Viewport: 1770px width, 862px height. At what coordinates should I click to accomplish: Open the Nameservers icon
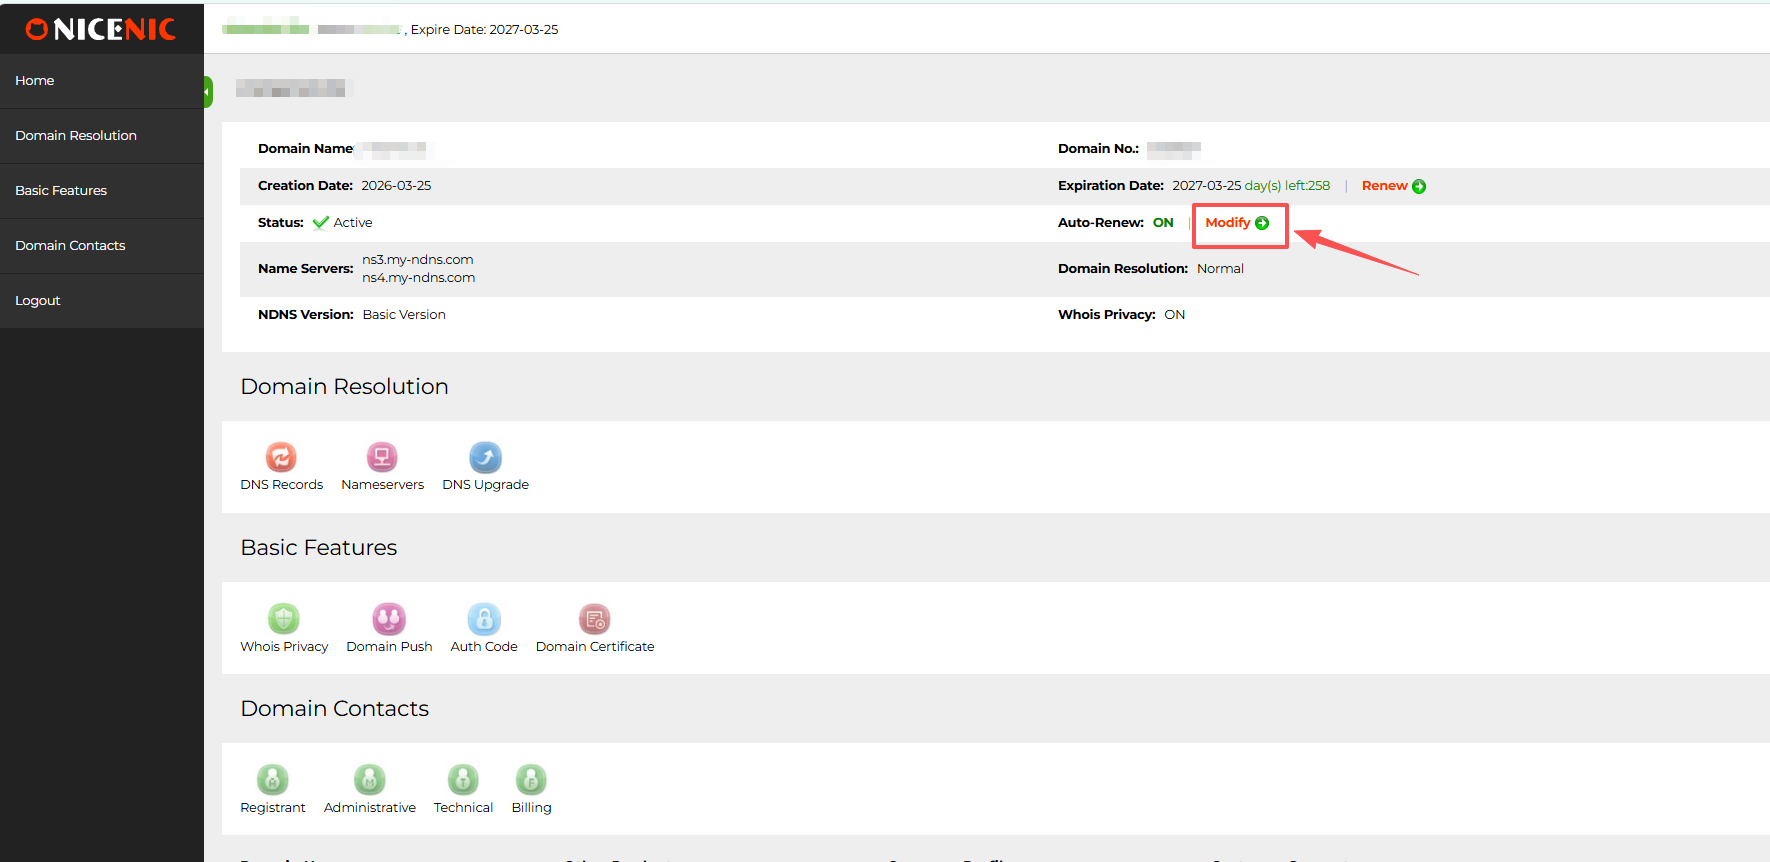(382, 457)
